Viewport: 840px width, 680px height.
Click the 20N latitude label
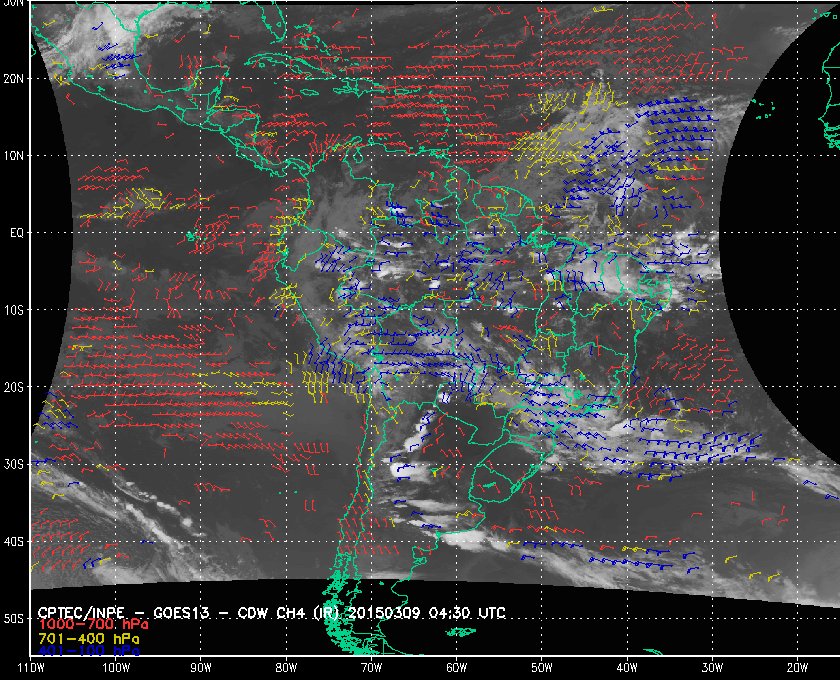pyautogui.click(x=13, y=79)
